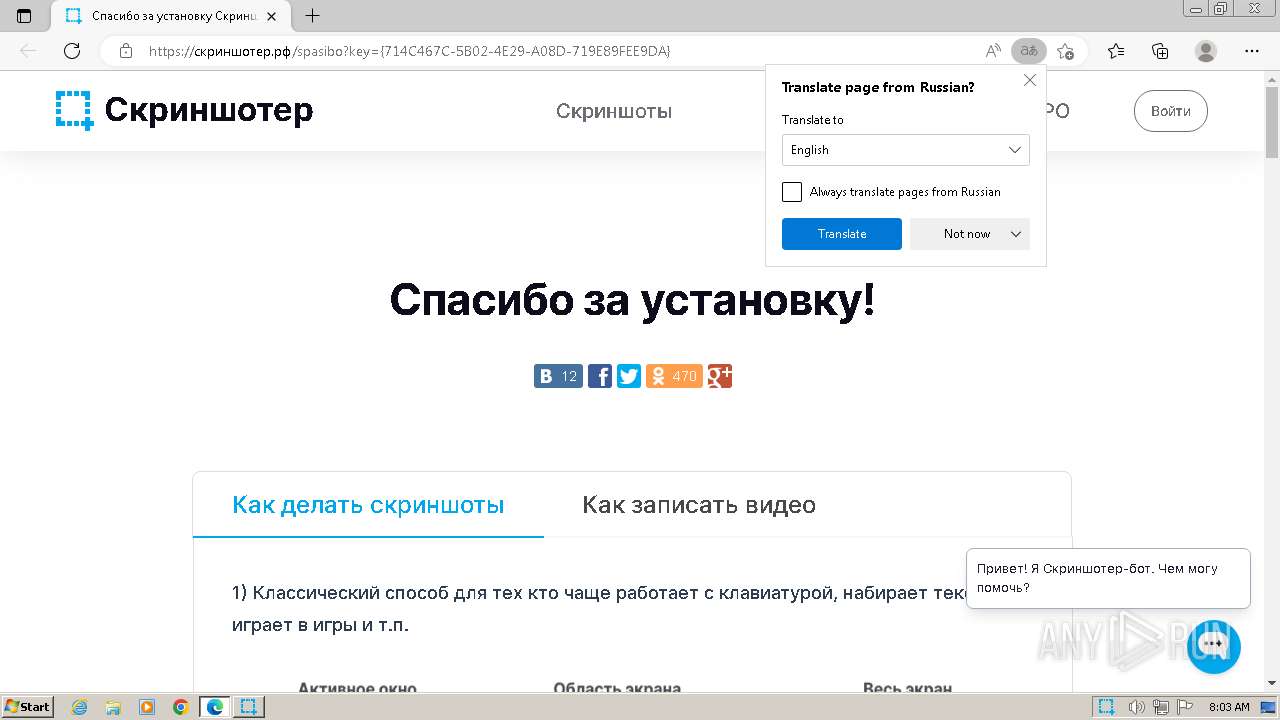Click the Read aloud icon
Viewport: 1280px width, 720px height.
coord(993,51)
